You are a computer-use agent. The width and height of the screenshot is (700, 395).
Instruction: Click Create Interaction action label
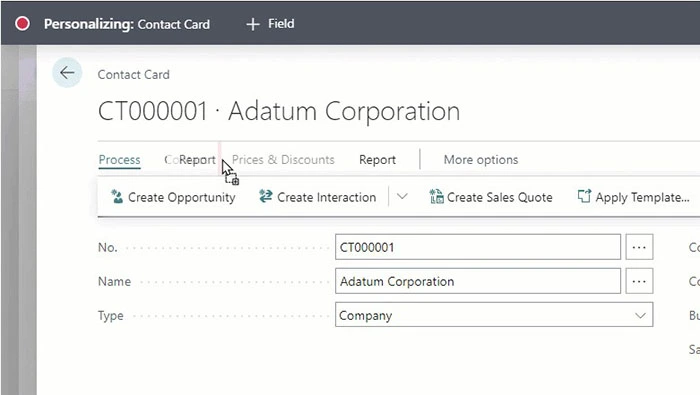(326, 197)
